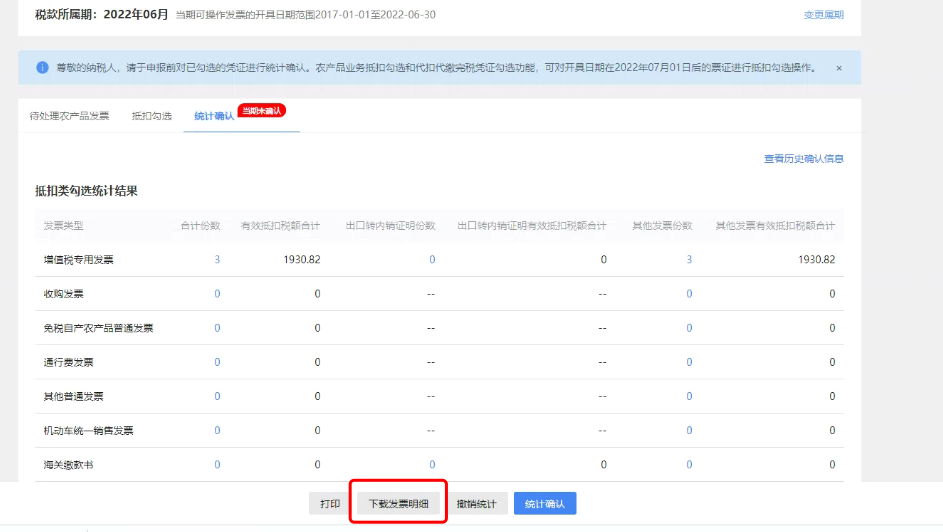The image size is (943, 532).
Task: Open the 收购发票 其他发票份数 link 0
Action: tap(689, 294)
